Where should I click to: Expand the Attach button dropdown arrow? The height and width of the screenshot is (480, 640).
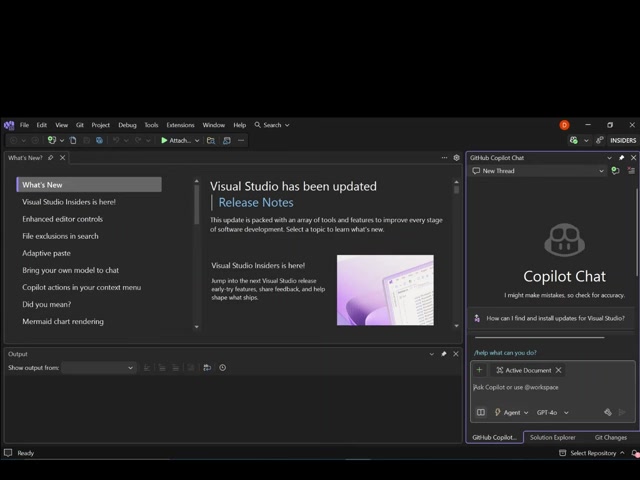pyautogui.click(x=197, y=140)
